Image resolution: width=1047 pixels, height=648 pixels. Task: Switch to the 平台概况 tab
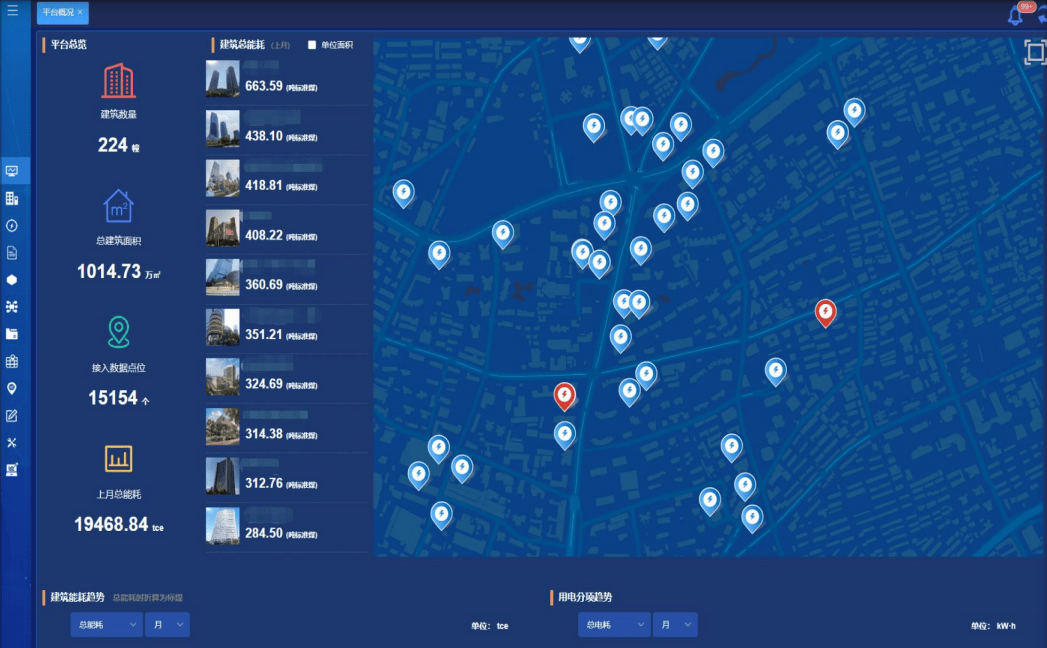point(58,12)
